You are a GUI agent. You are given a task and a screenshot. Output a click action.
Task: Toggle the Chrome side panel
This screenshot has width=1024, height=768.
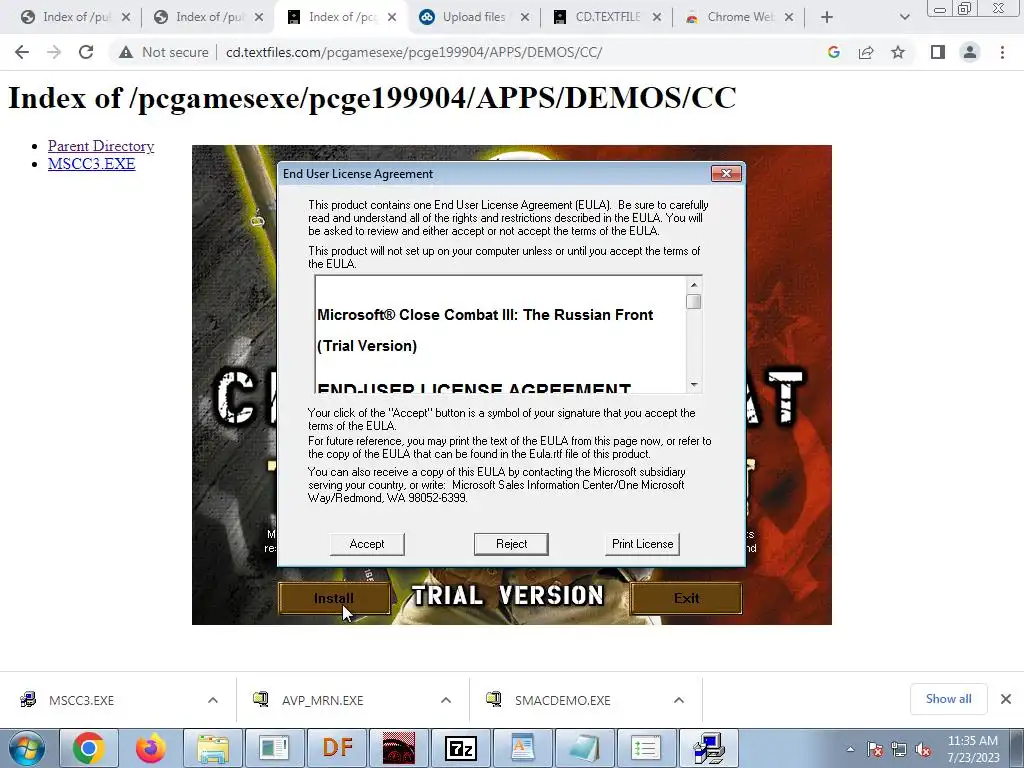click(x=938, y=52)
